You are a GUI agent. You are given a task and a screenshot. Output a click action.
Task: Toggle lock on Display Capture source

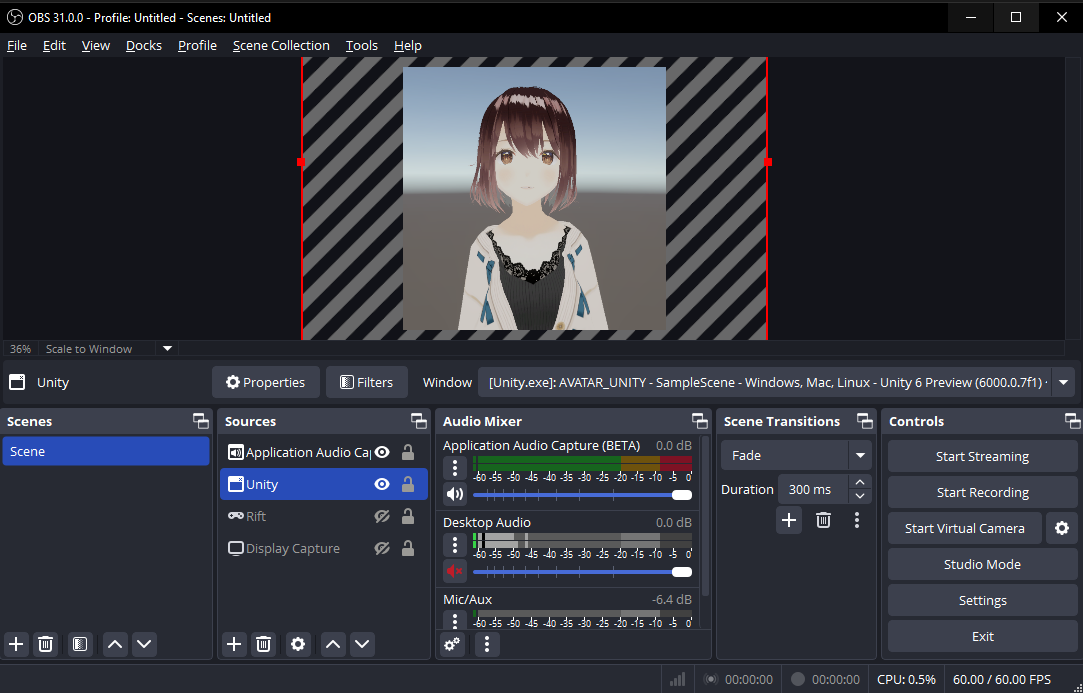[x=408, y=549]
